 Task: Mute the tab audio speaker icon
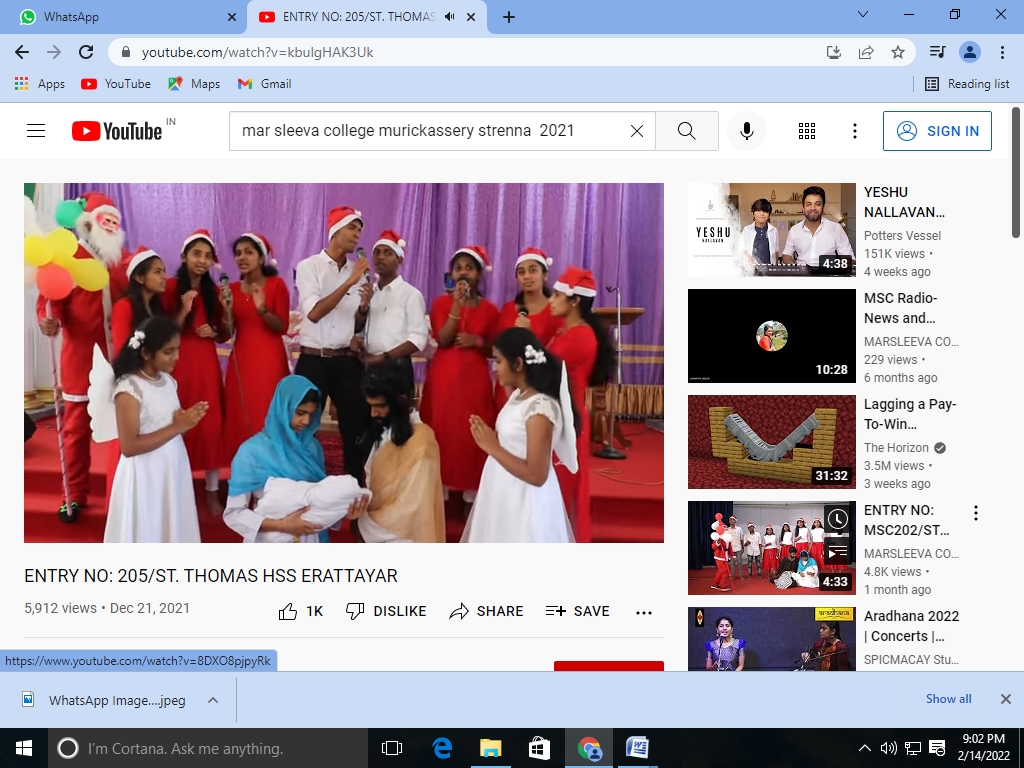pyautogui.click(x=450, y=17)
